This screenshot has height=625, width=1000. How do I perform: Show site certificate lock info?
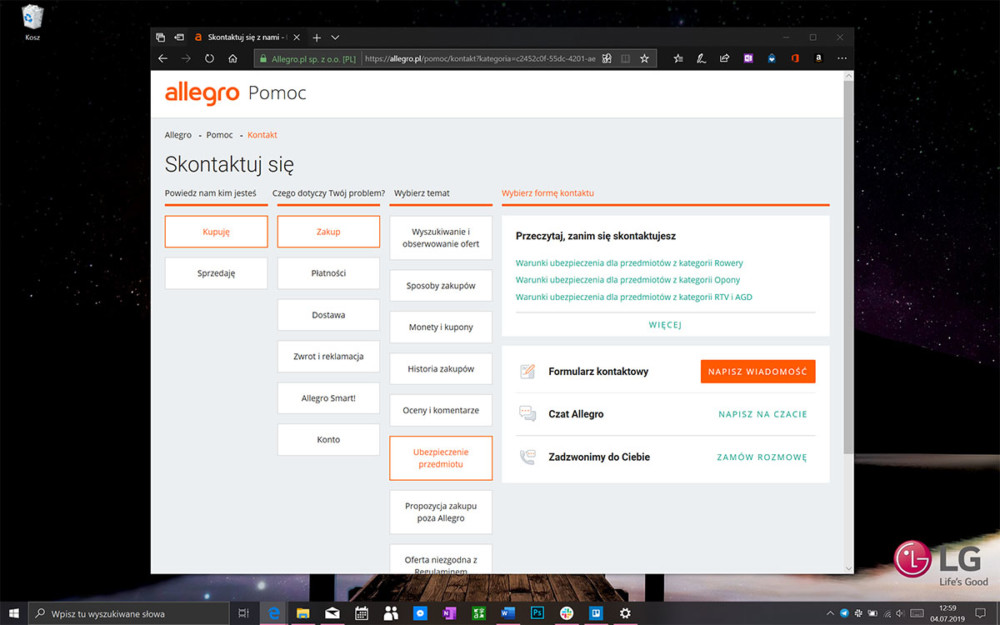tap(263, 59)
